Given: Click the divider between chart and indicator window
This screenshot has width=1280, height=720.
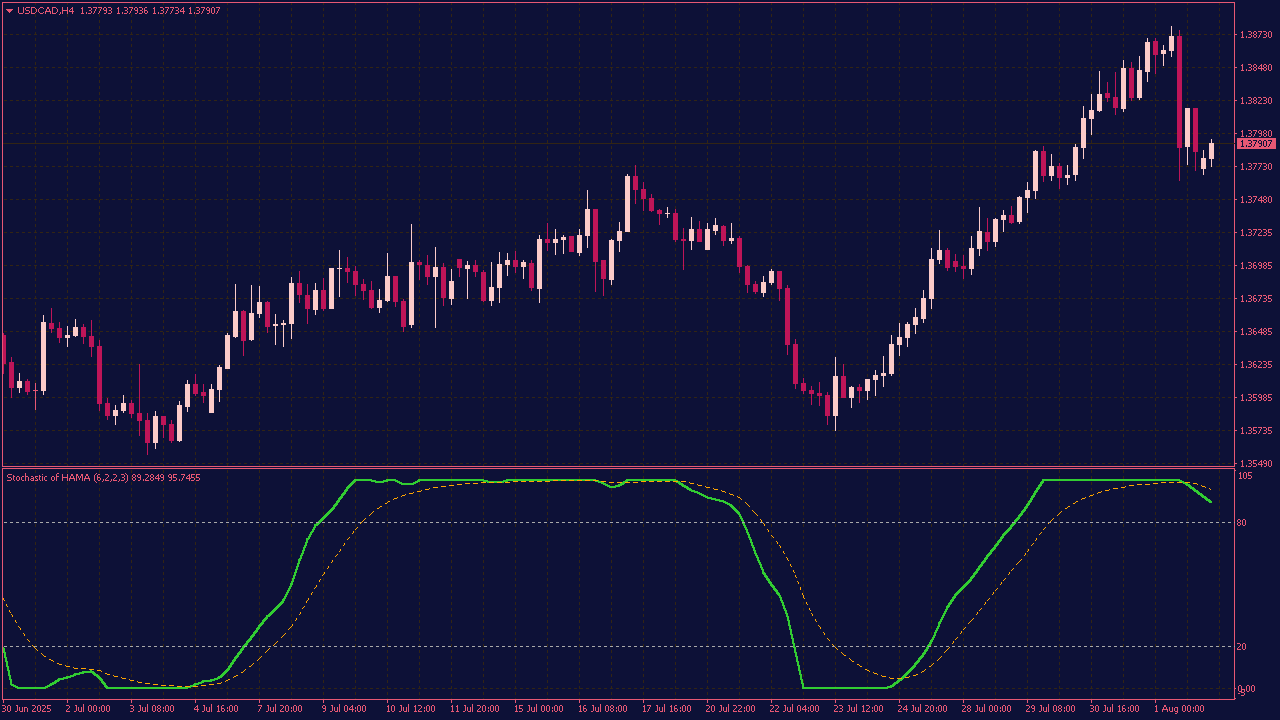Looking at the screenshot, I should coord(618,467).
